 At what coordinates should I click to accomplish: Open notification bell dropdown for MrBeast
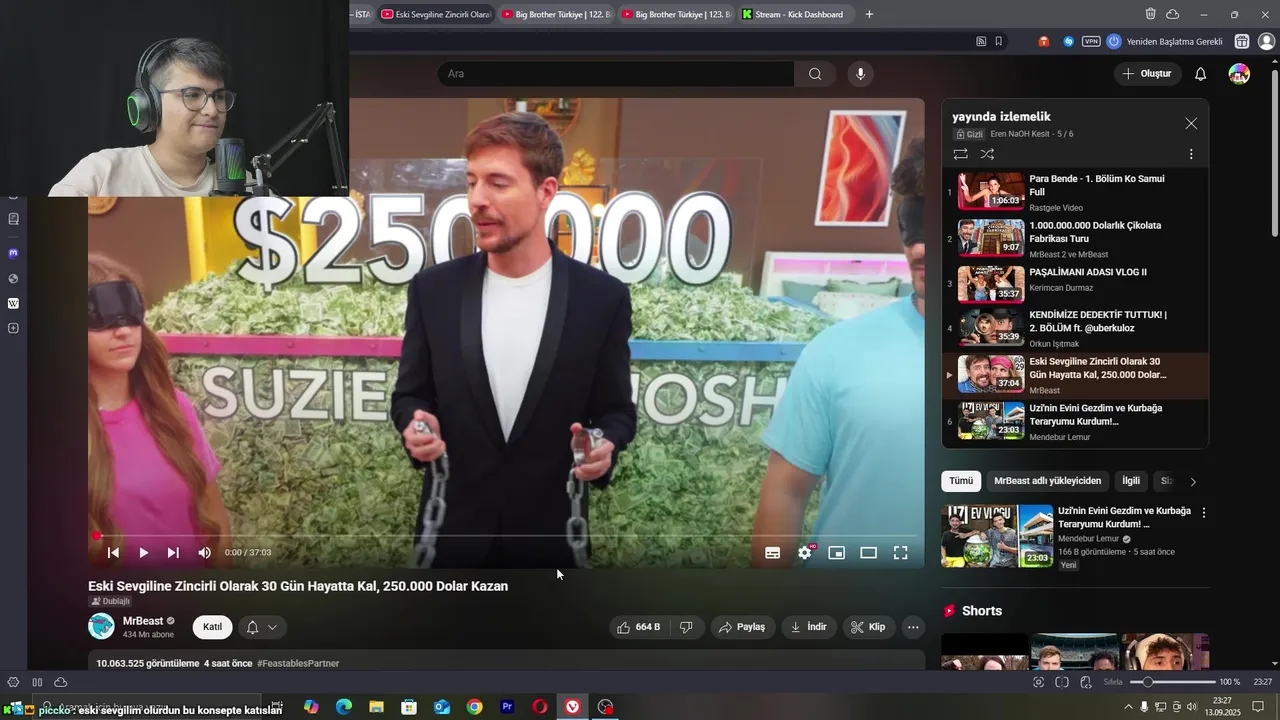pos(262,627)
